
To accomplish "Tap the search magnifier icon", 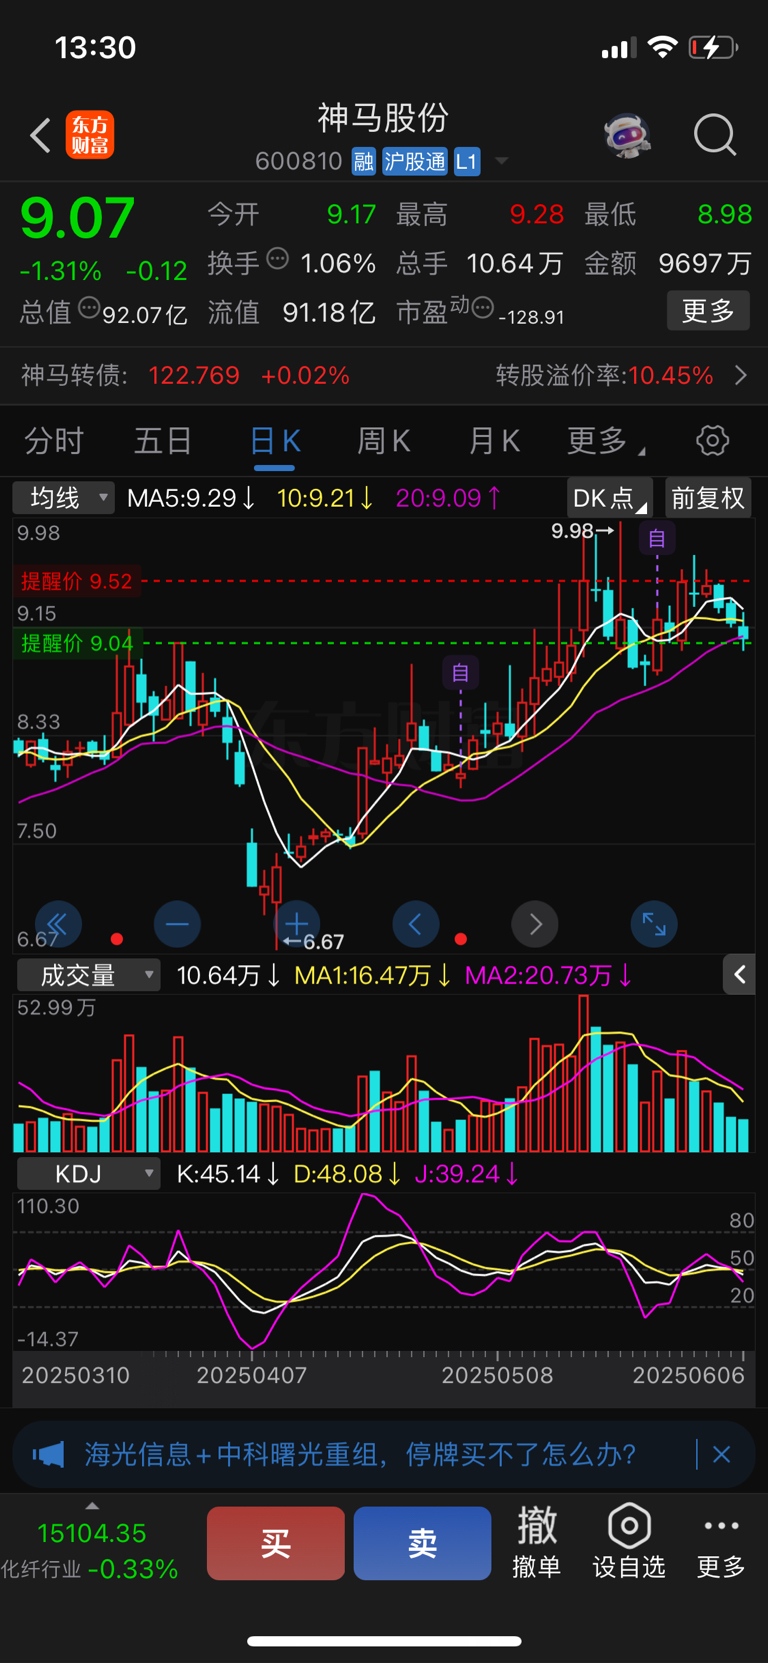I will [715, 135].
